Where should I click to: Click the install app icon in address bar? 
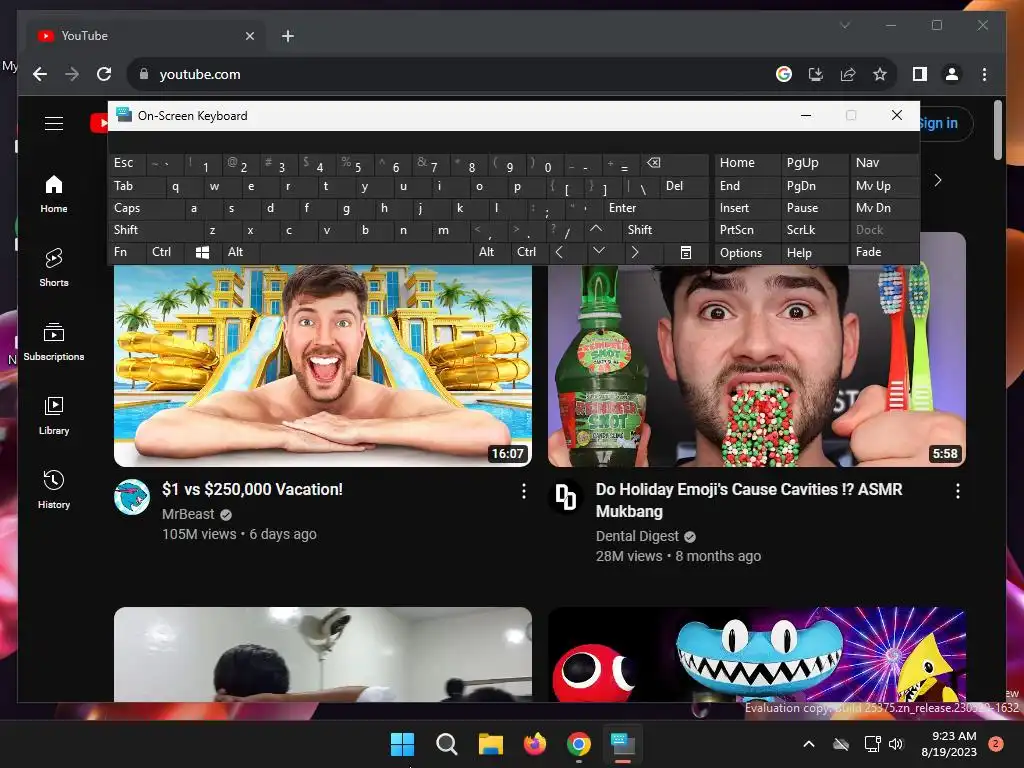(816, 74)
